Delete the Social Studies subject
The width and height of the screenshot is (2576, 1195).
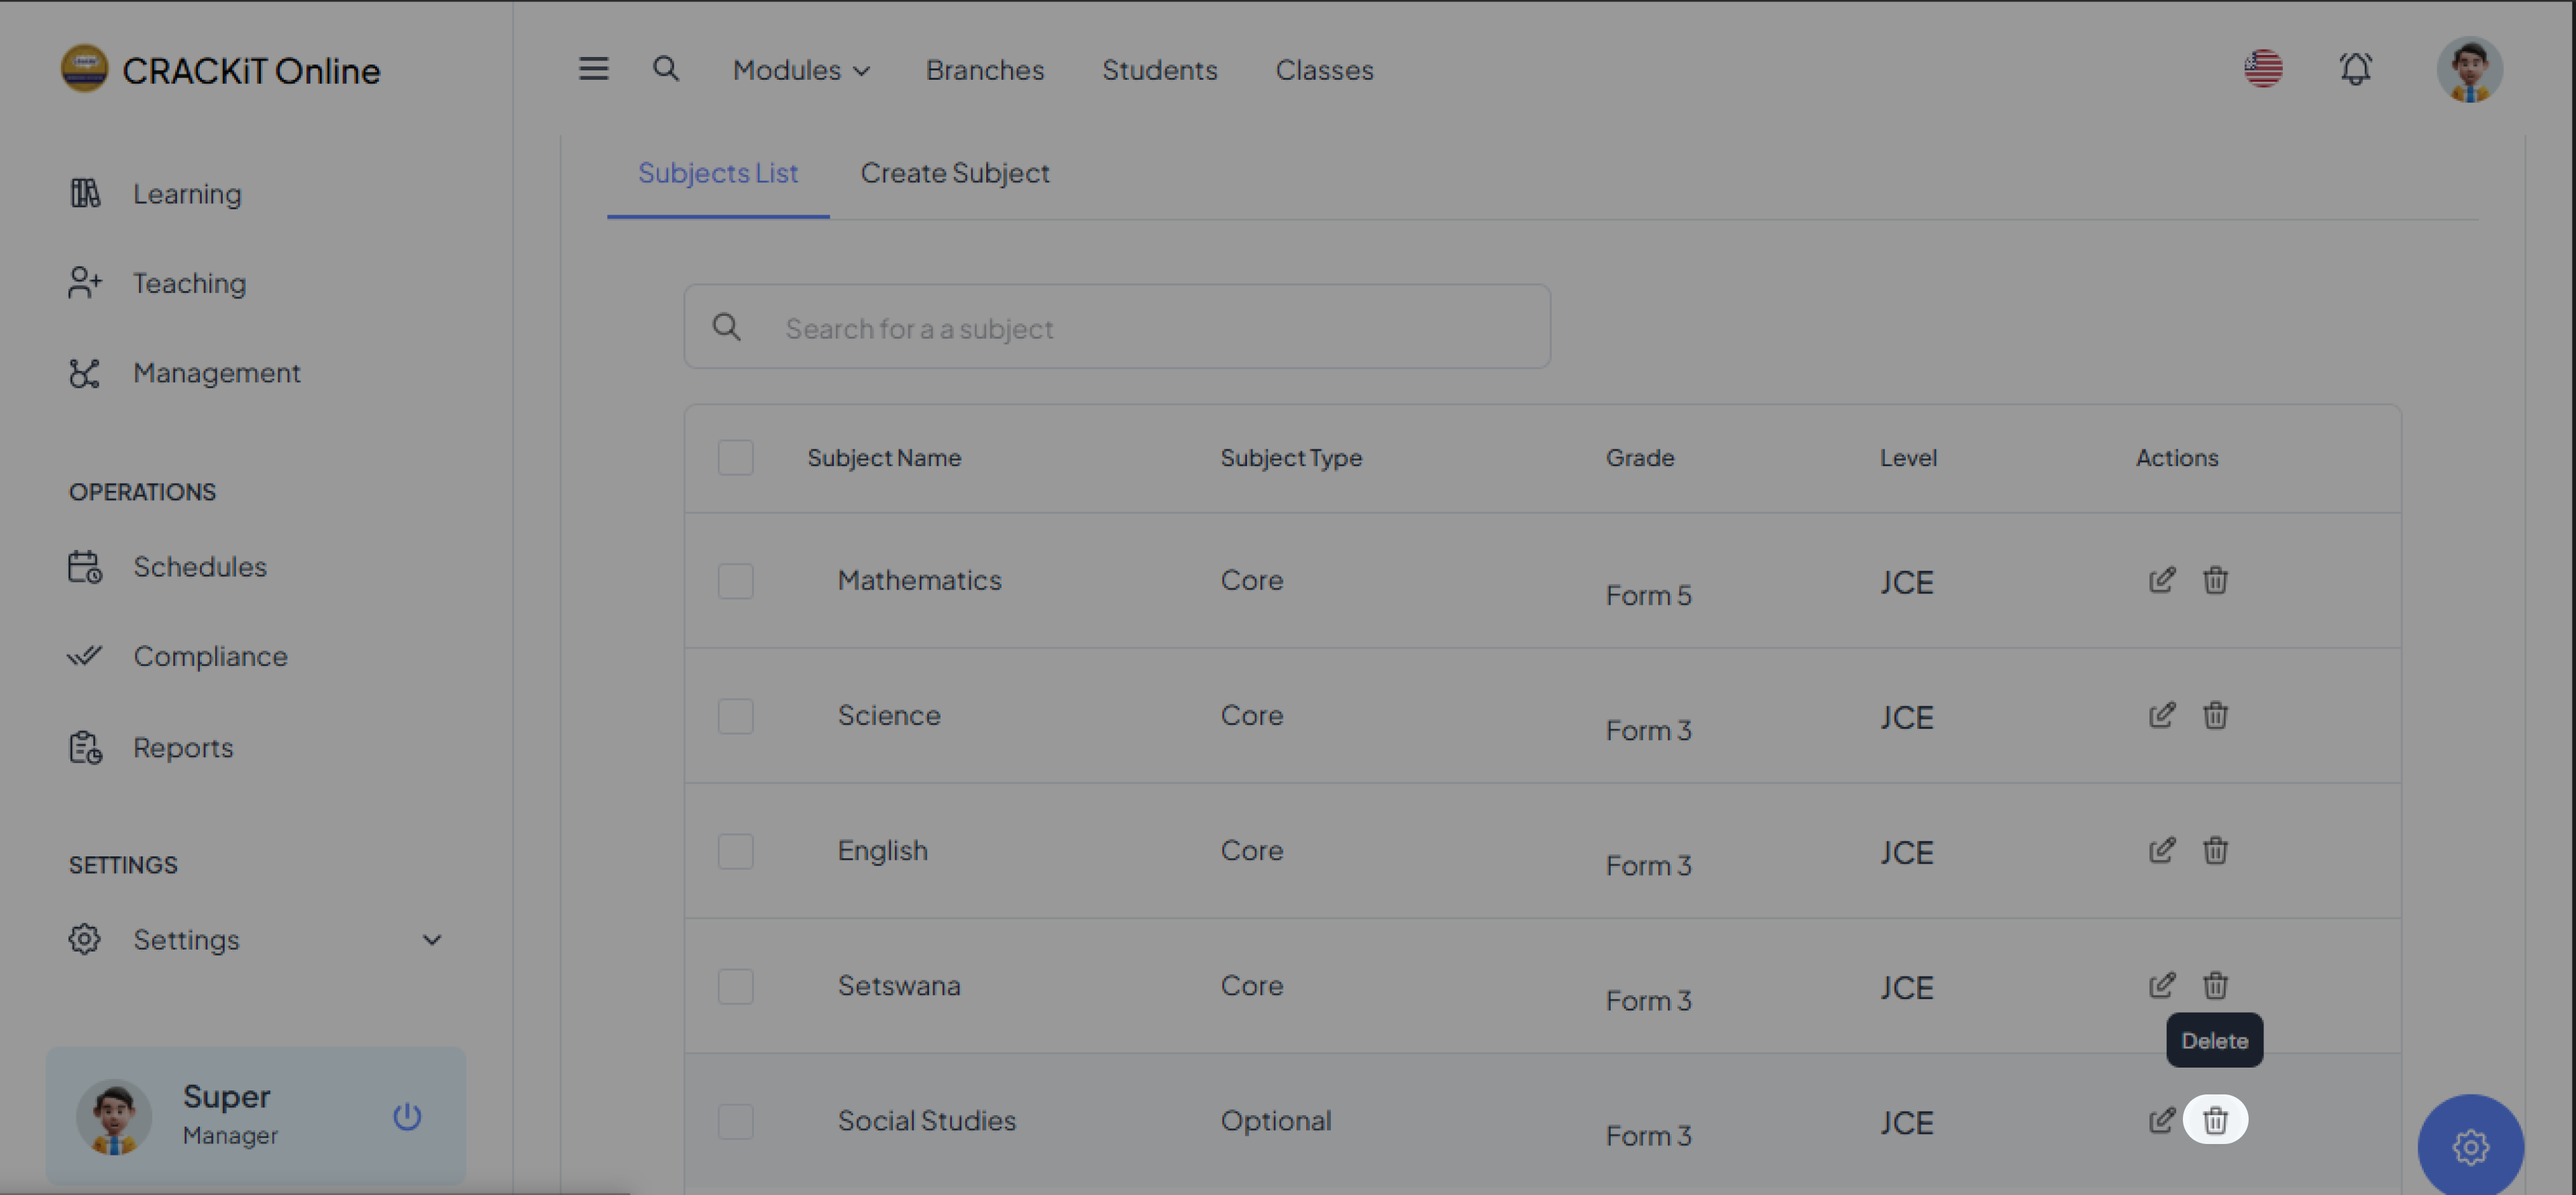tap(2215, 1120)
